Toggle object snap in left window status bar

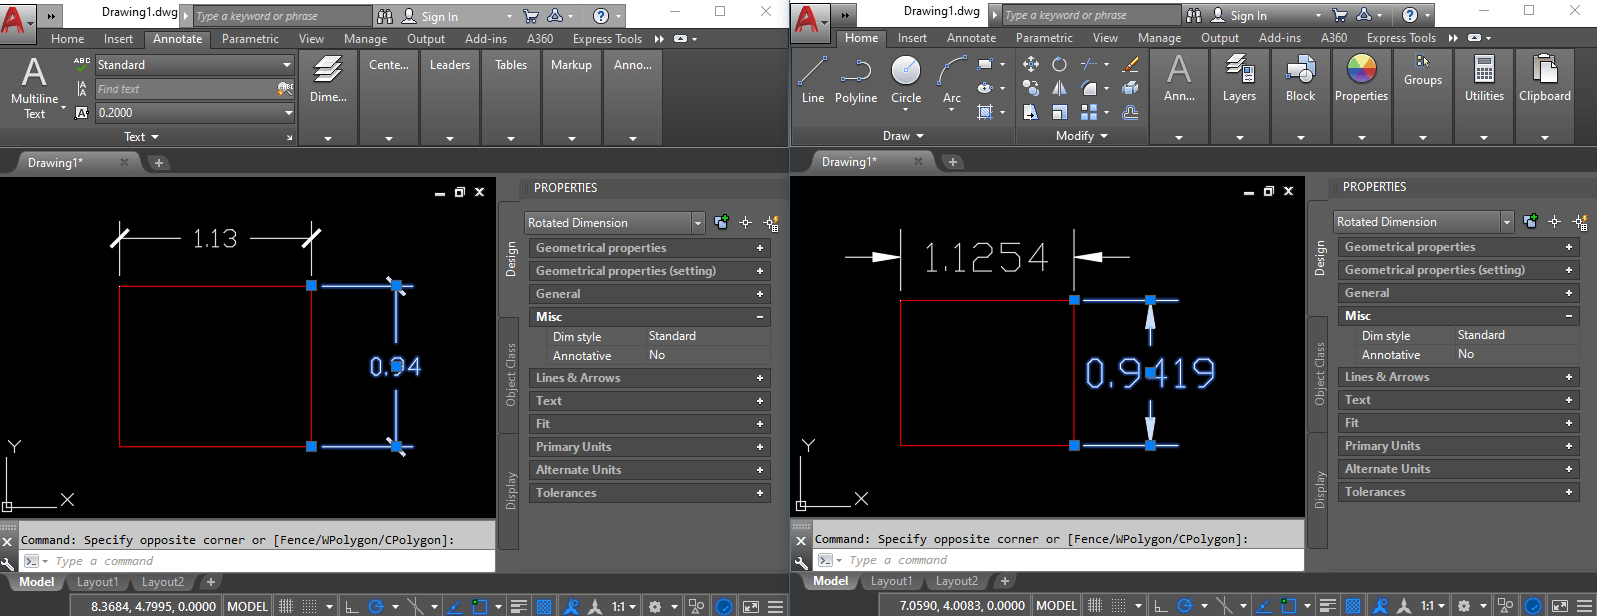479,606
